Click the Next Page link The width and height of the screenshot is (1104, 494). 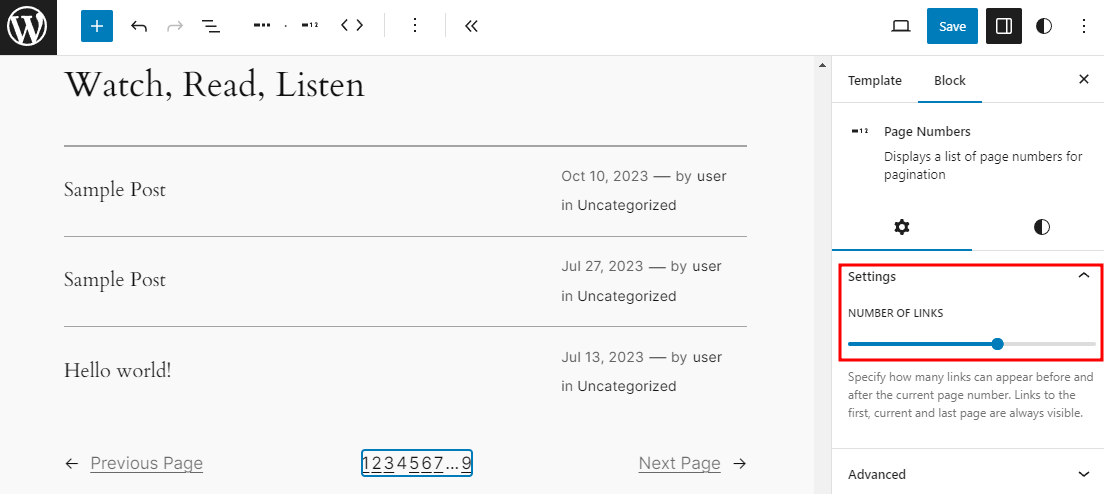(x=679, y=463)
